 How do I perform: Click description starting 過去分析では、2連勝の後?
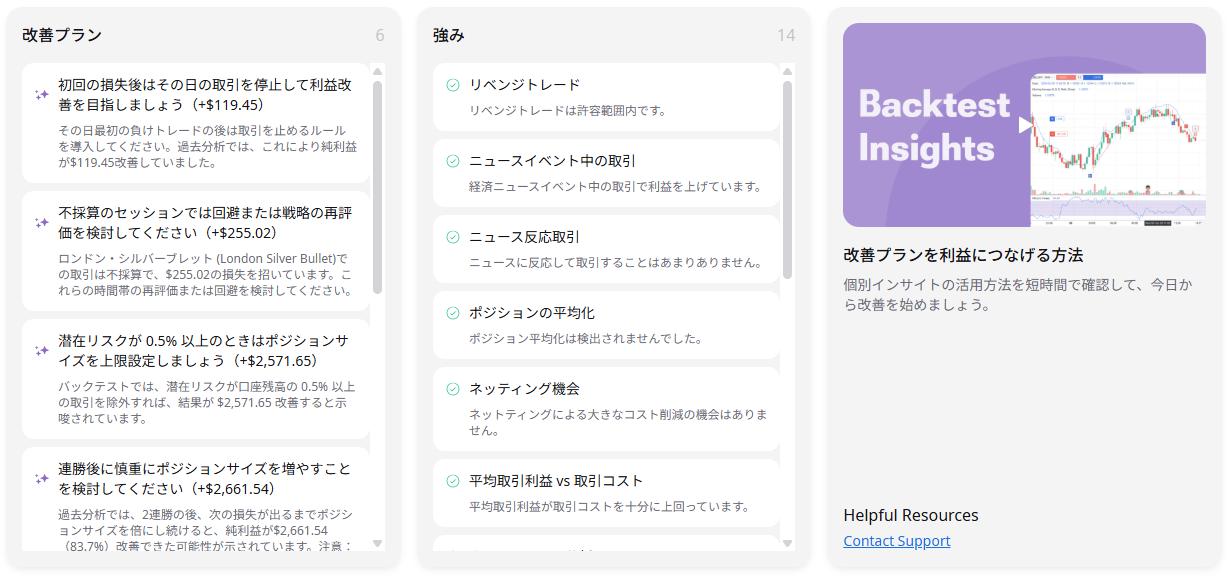point(205,530)
